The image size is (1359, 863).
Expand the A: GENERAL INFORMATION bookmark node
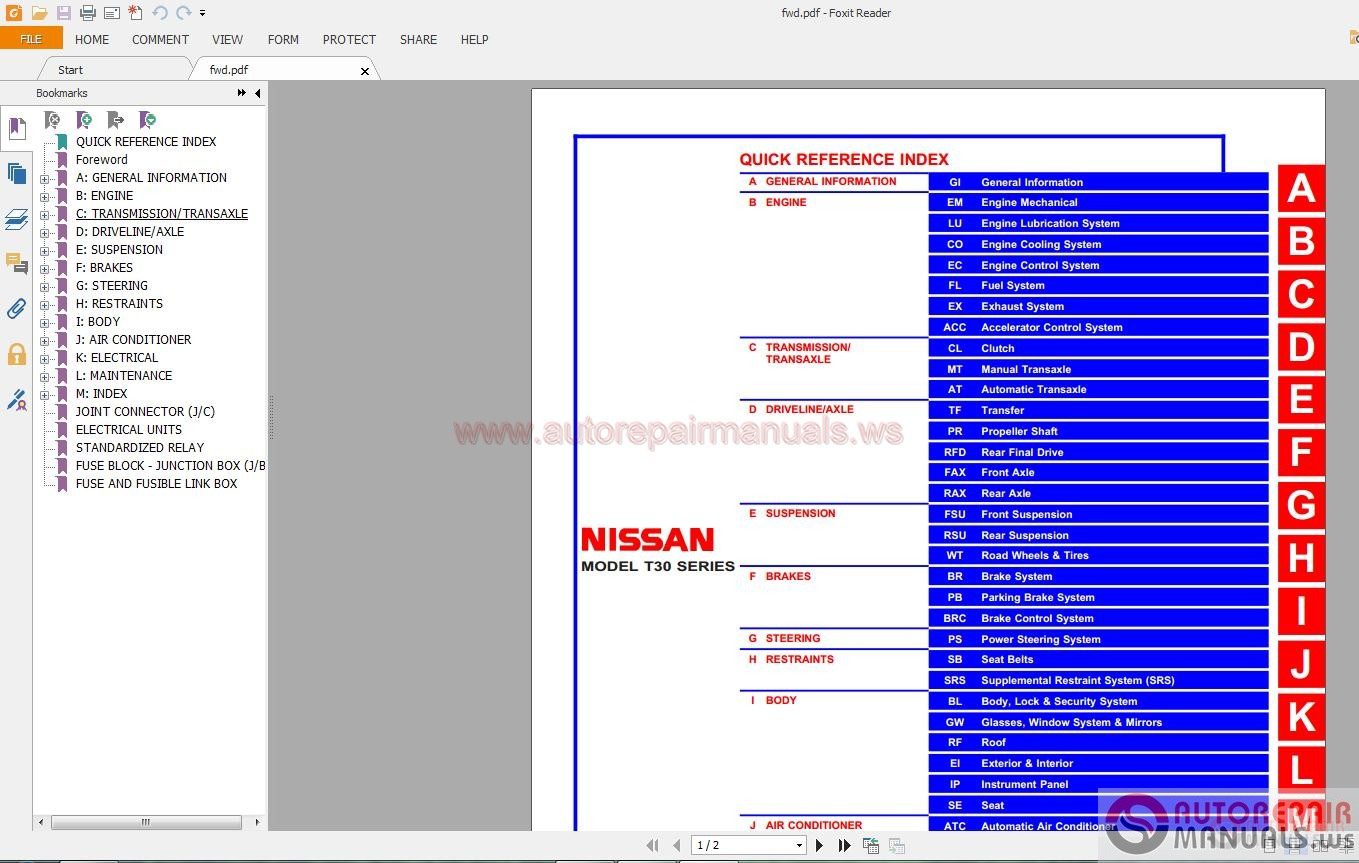tap(44, 179)
